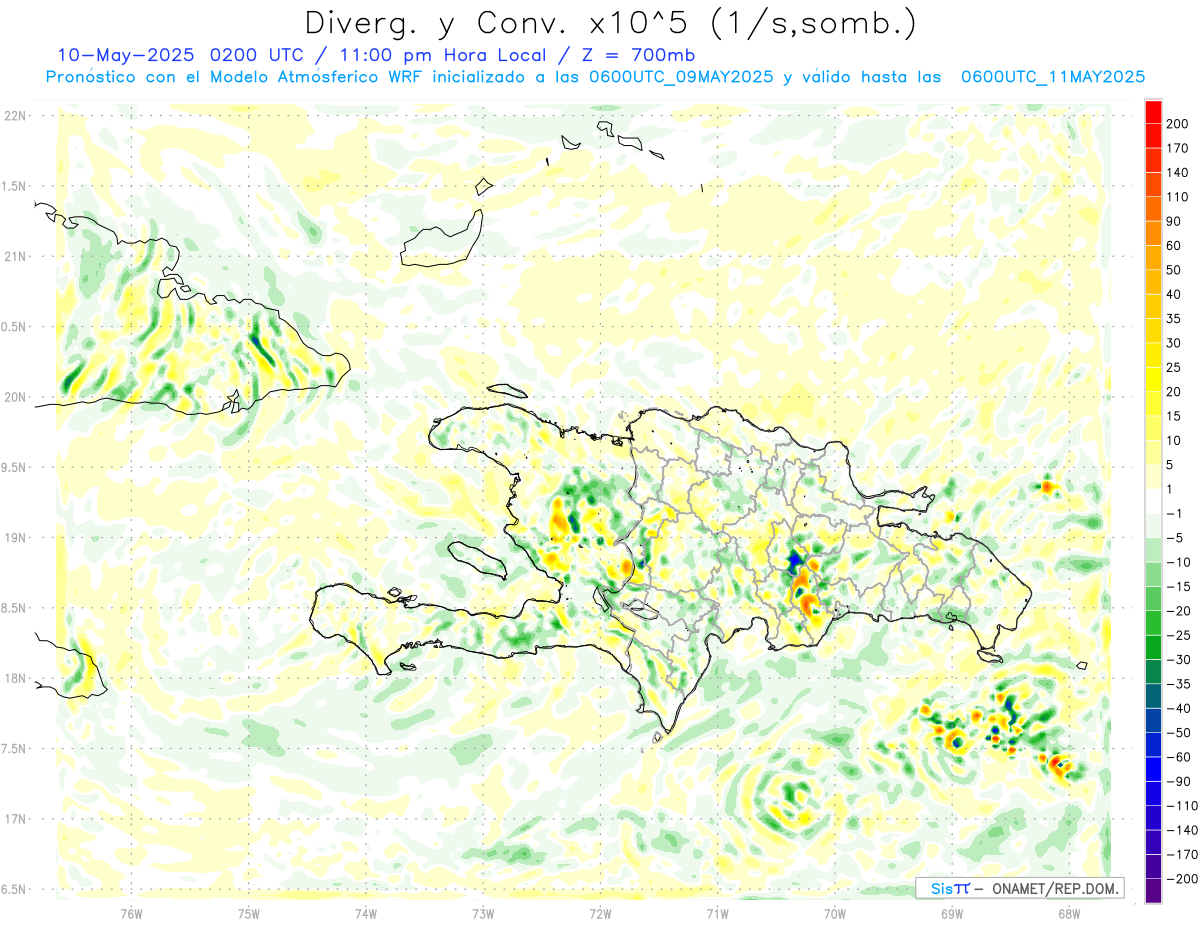Click the '-30' colorbar label
The width and height of the screenshot is (1200, 927).
[x=1178, y=659]
